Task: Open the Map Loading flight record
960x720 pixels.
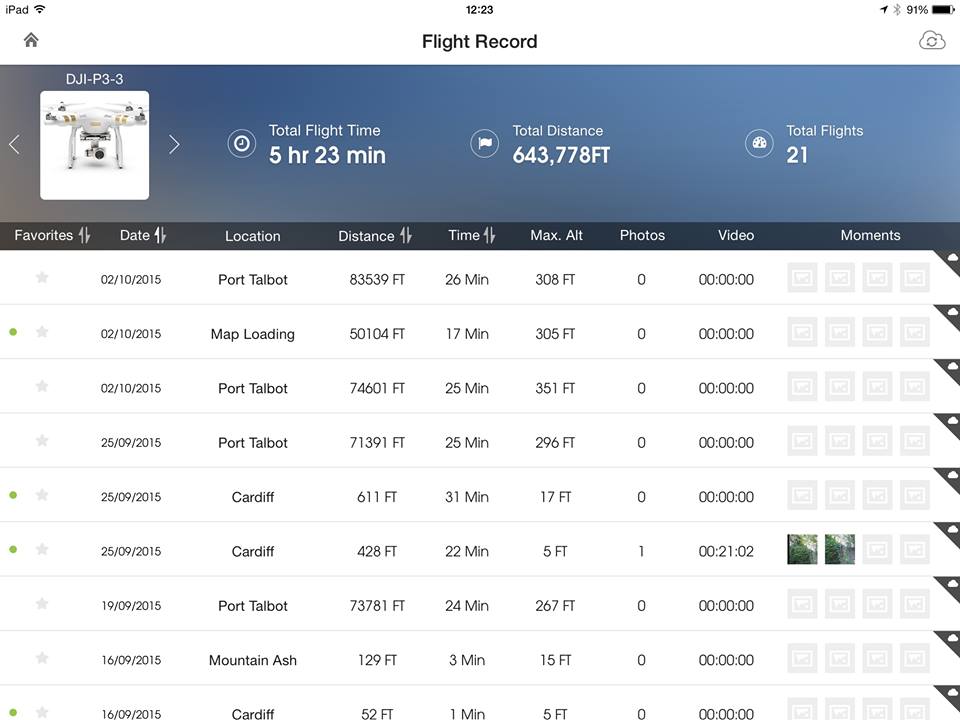Action: click(480, 332)
